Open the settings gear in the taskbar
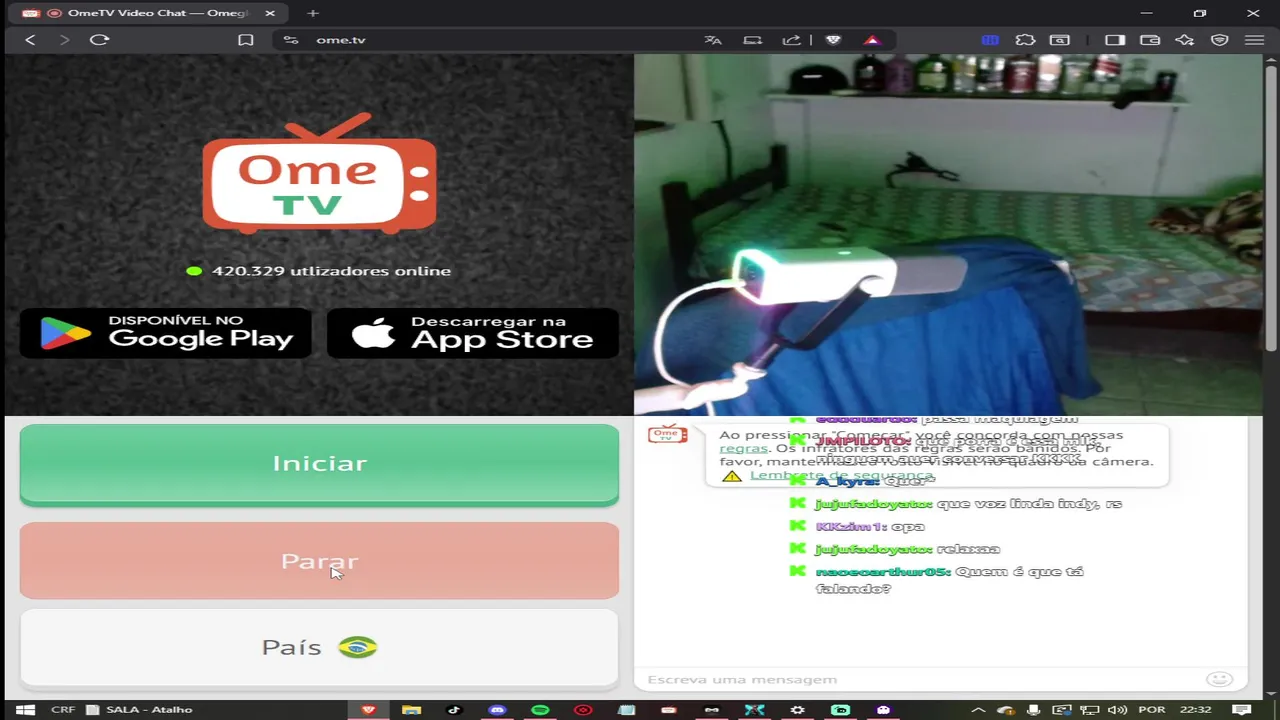The image size is (1280, 720). coord(797,710)
